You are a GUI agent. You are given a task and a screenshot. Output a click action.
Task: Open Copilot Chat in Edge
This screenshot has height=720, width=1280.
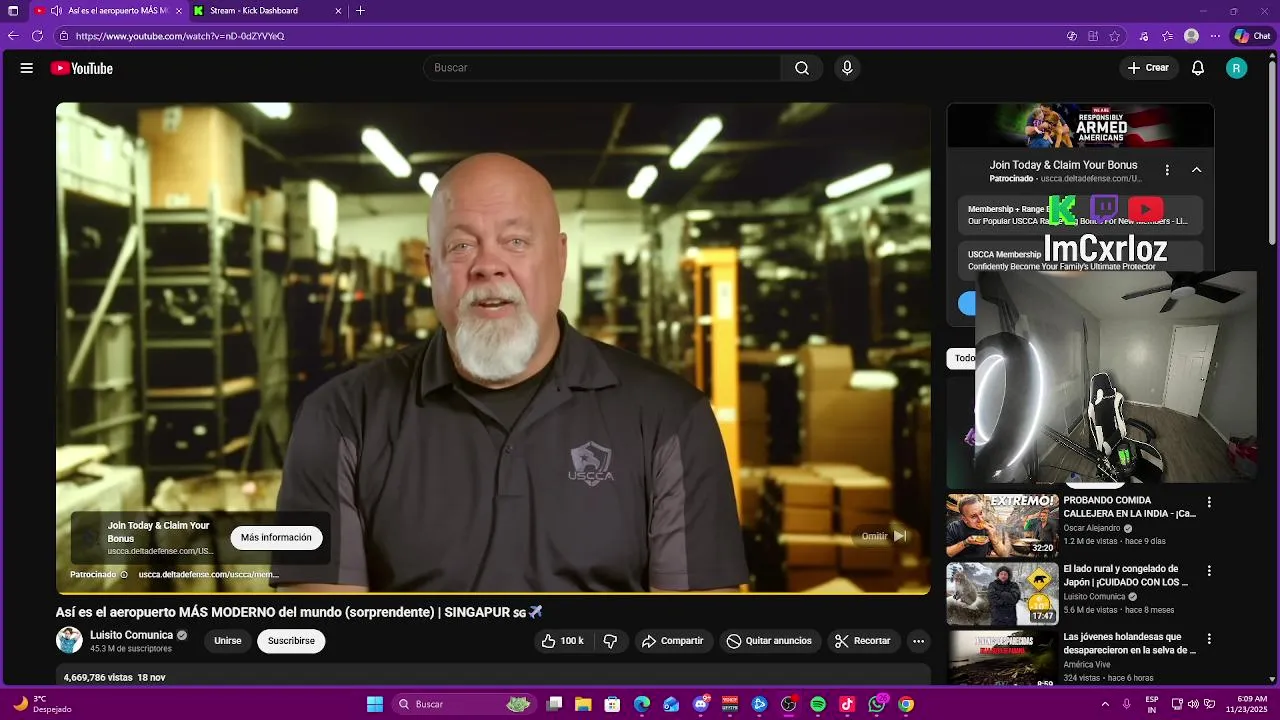(1252, 36)
